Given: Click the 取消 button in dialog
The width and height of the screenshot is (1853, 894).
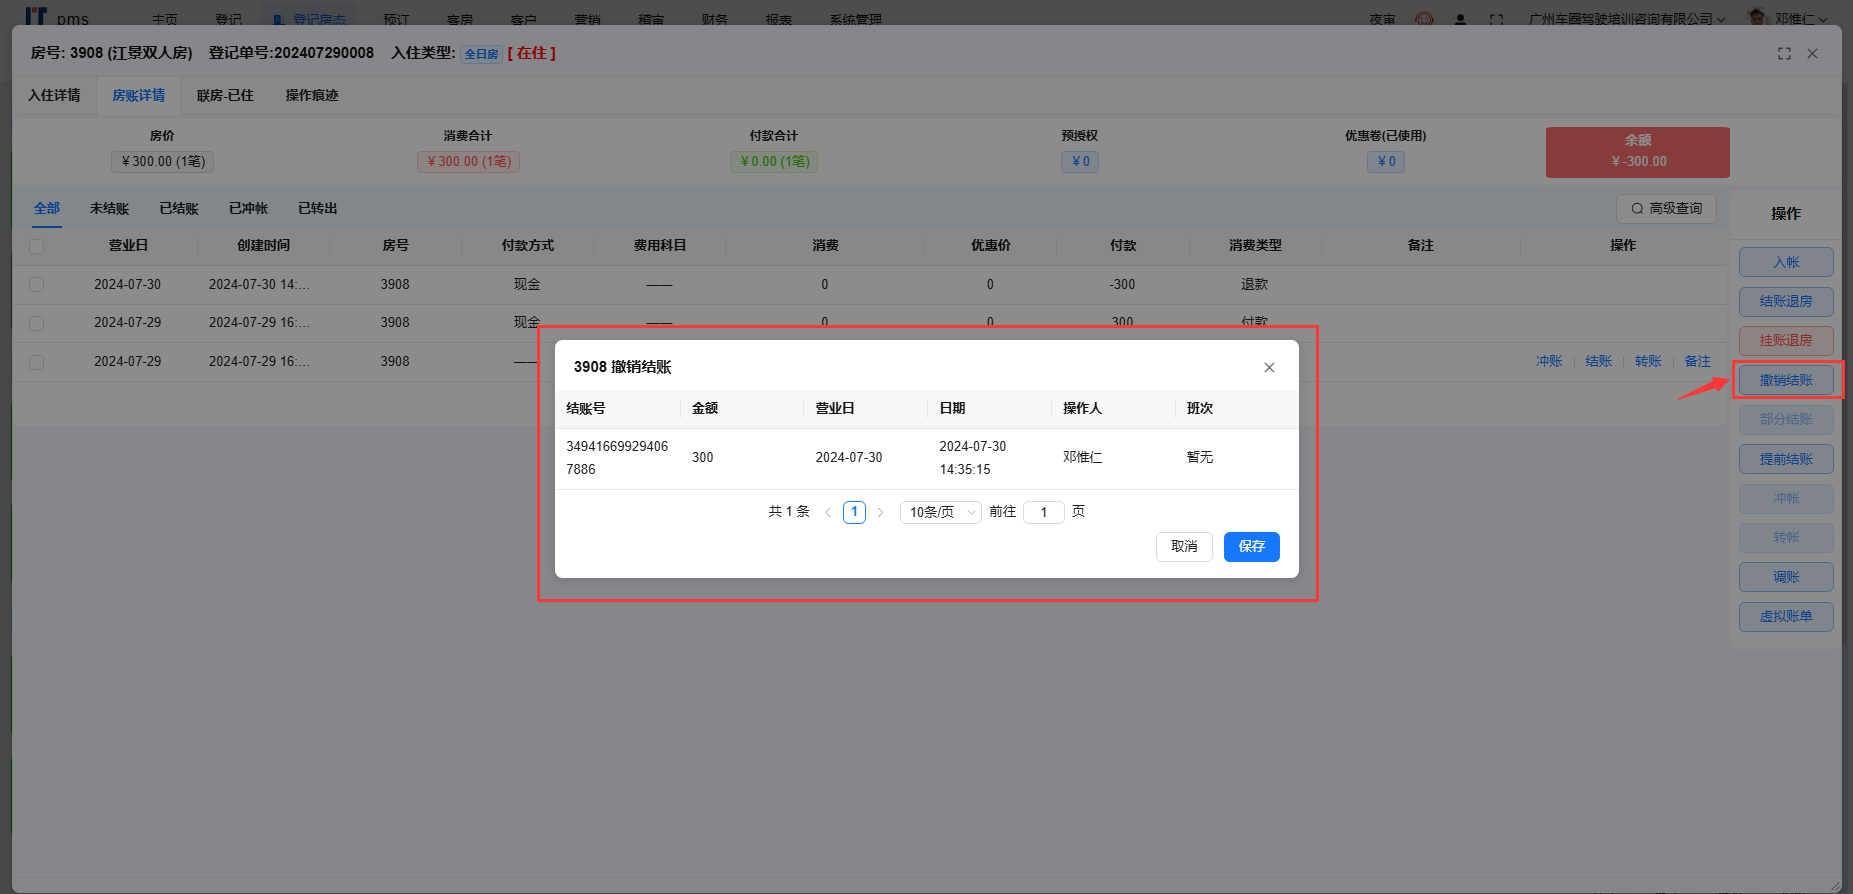Looking at the screenshot, I should [x=1184, y=547].
